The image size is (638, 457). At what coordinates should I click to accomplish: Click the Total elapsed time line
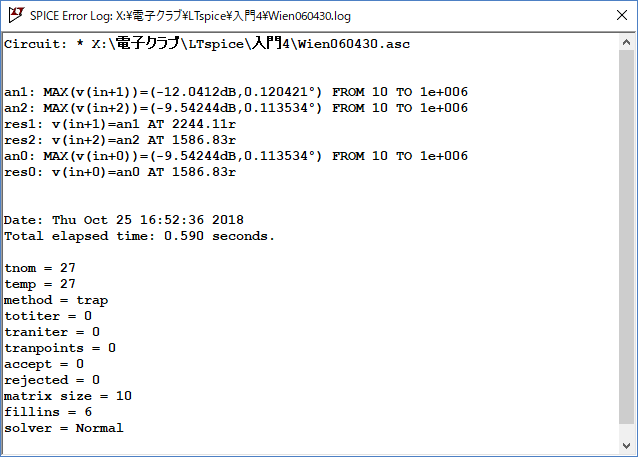[x=140, y=236]
